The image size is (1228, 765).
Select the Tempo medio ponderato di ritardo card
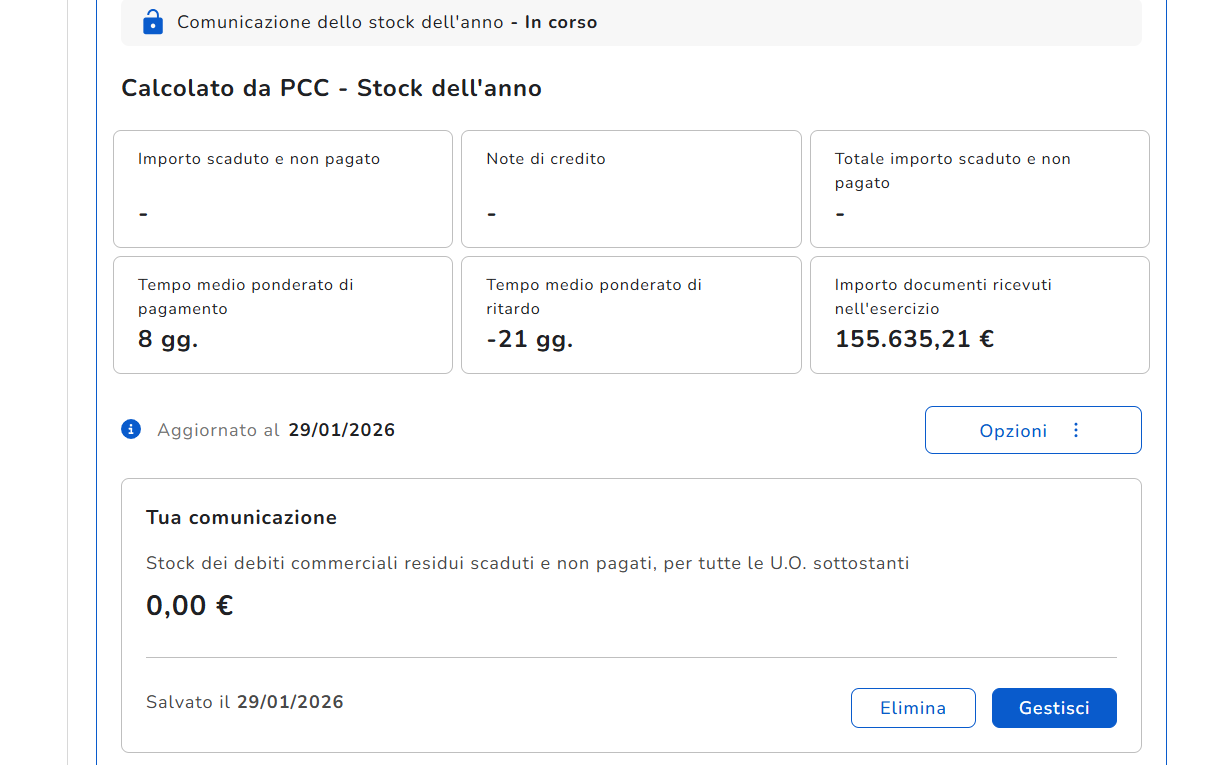[631, 315]
